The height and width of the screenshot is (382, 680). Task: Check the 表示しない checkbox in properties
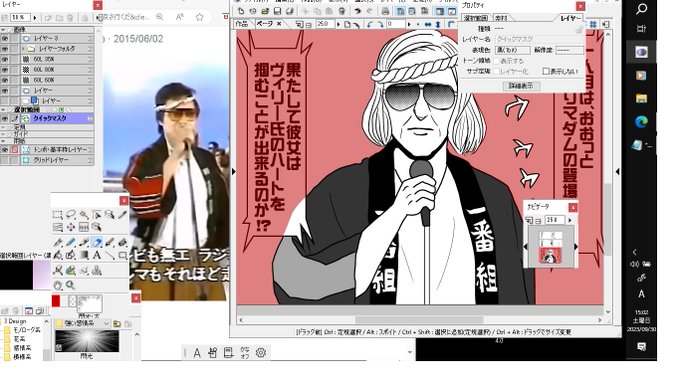click(x=546, y=71)
